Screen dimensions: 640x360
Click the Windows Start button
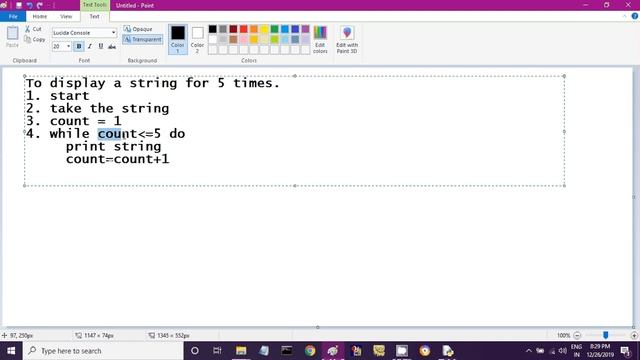tap(11, 351)
